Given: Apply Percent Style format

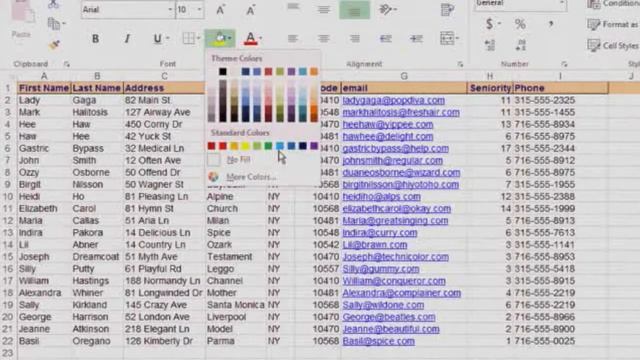Looking at the screenshot, I should point(520,24).
